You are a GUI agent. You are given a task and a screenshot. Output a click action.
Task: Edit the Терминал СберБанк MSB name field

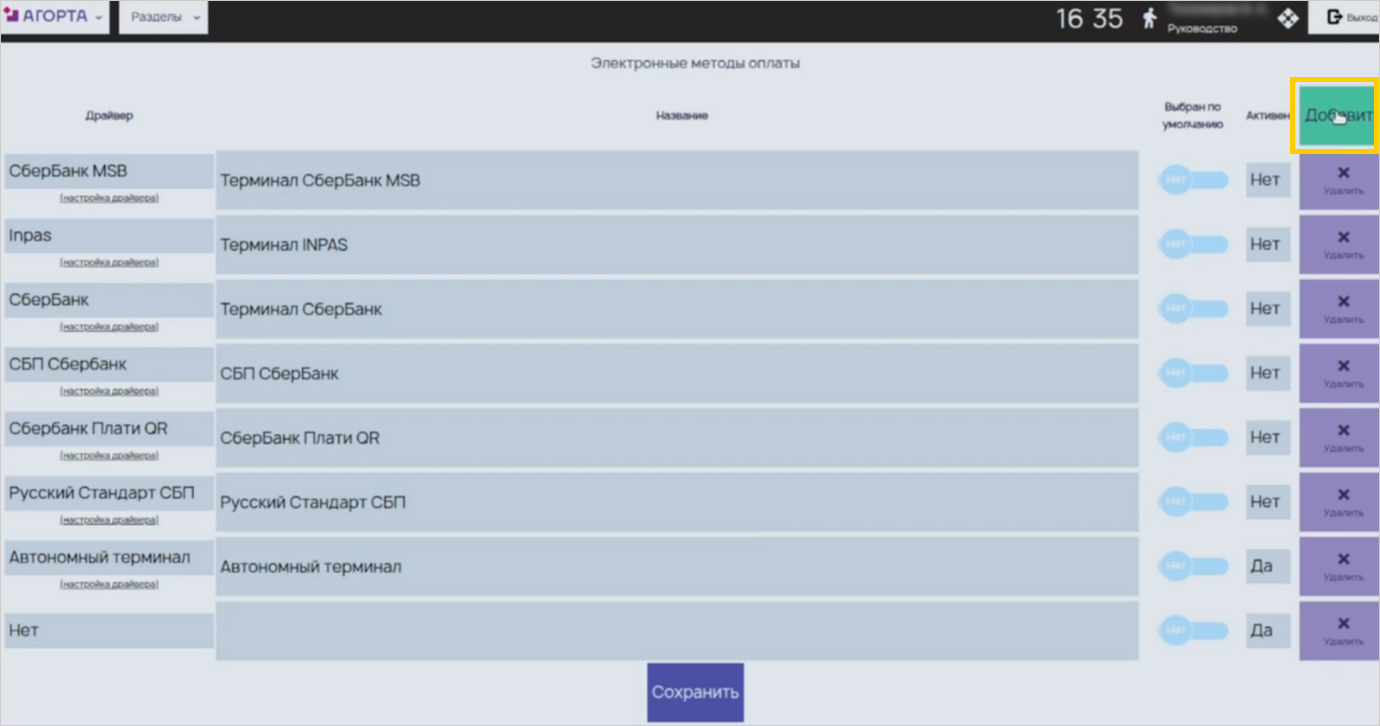(677, 181)
